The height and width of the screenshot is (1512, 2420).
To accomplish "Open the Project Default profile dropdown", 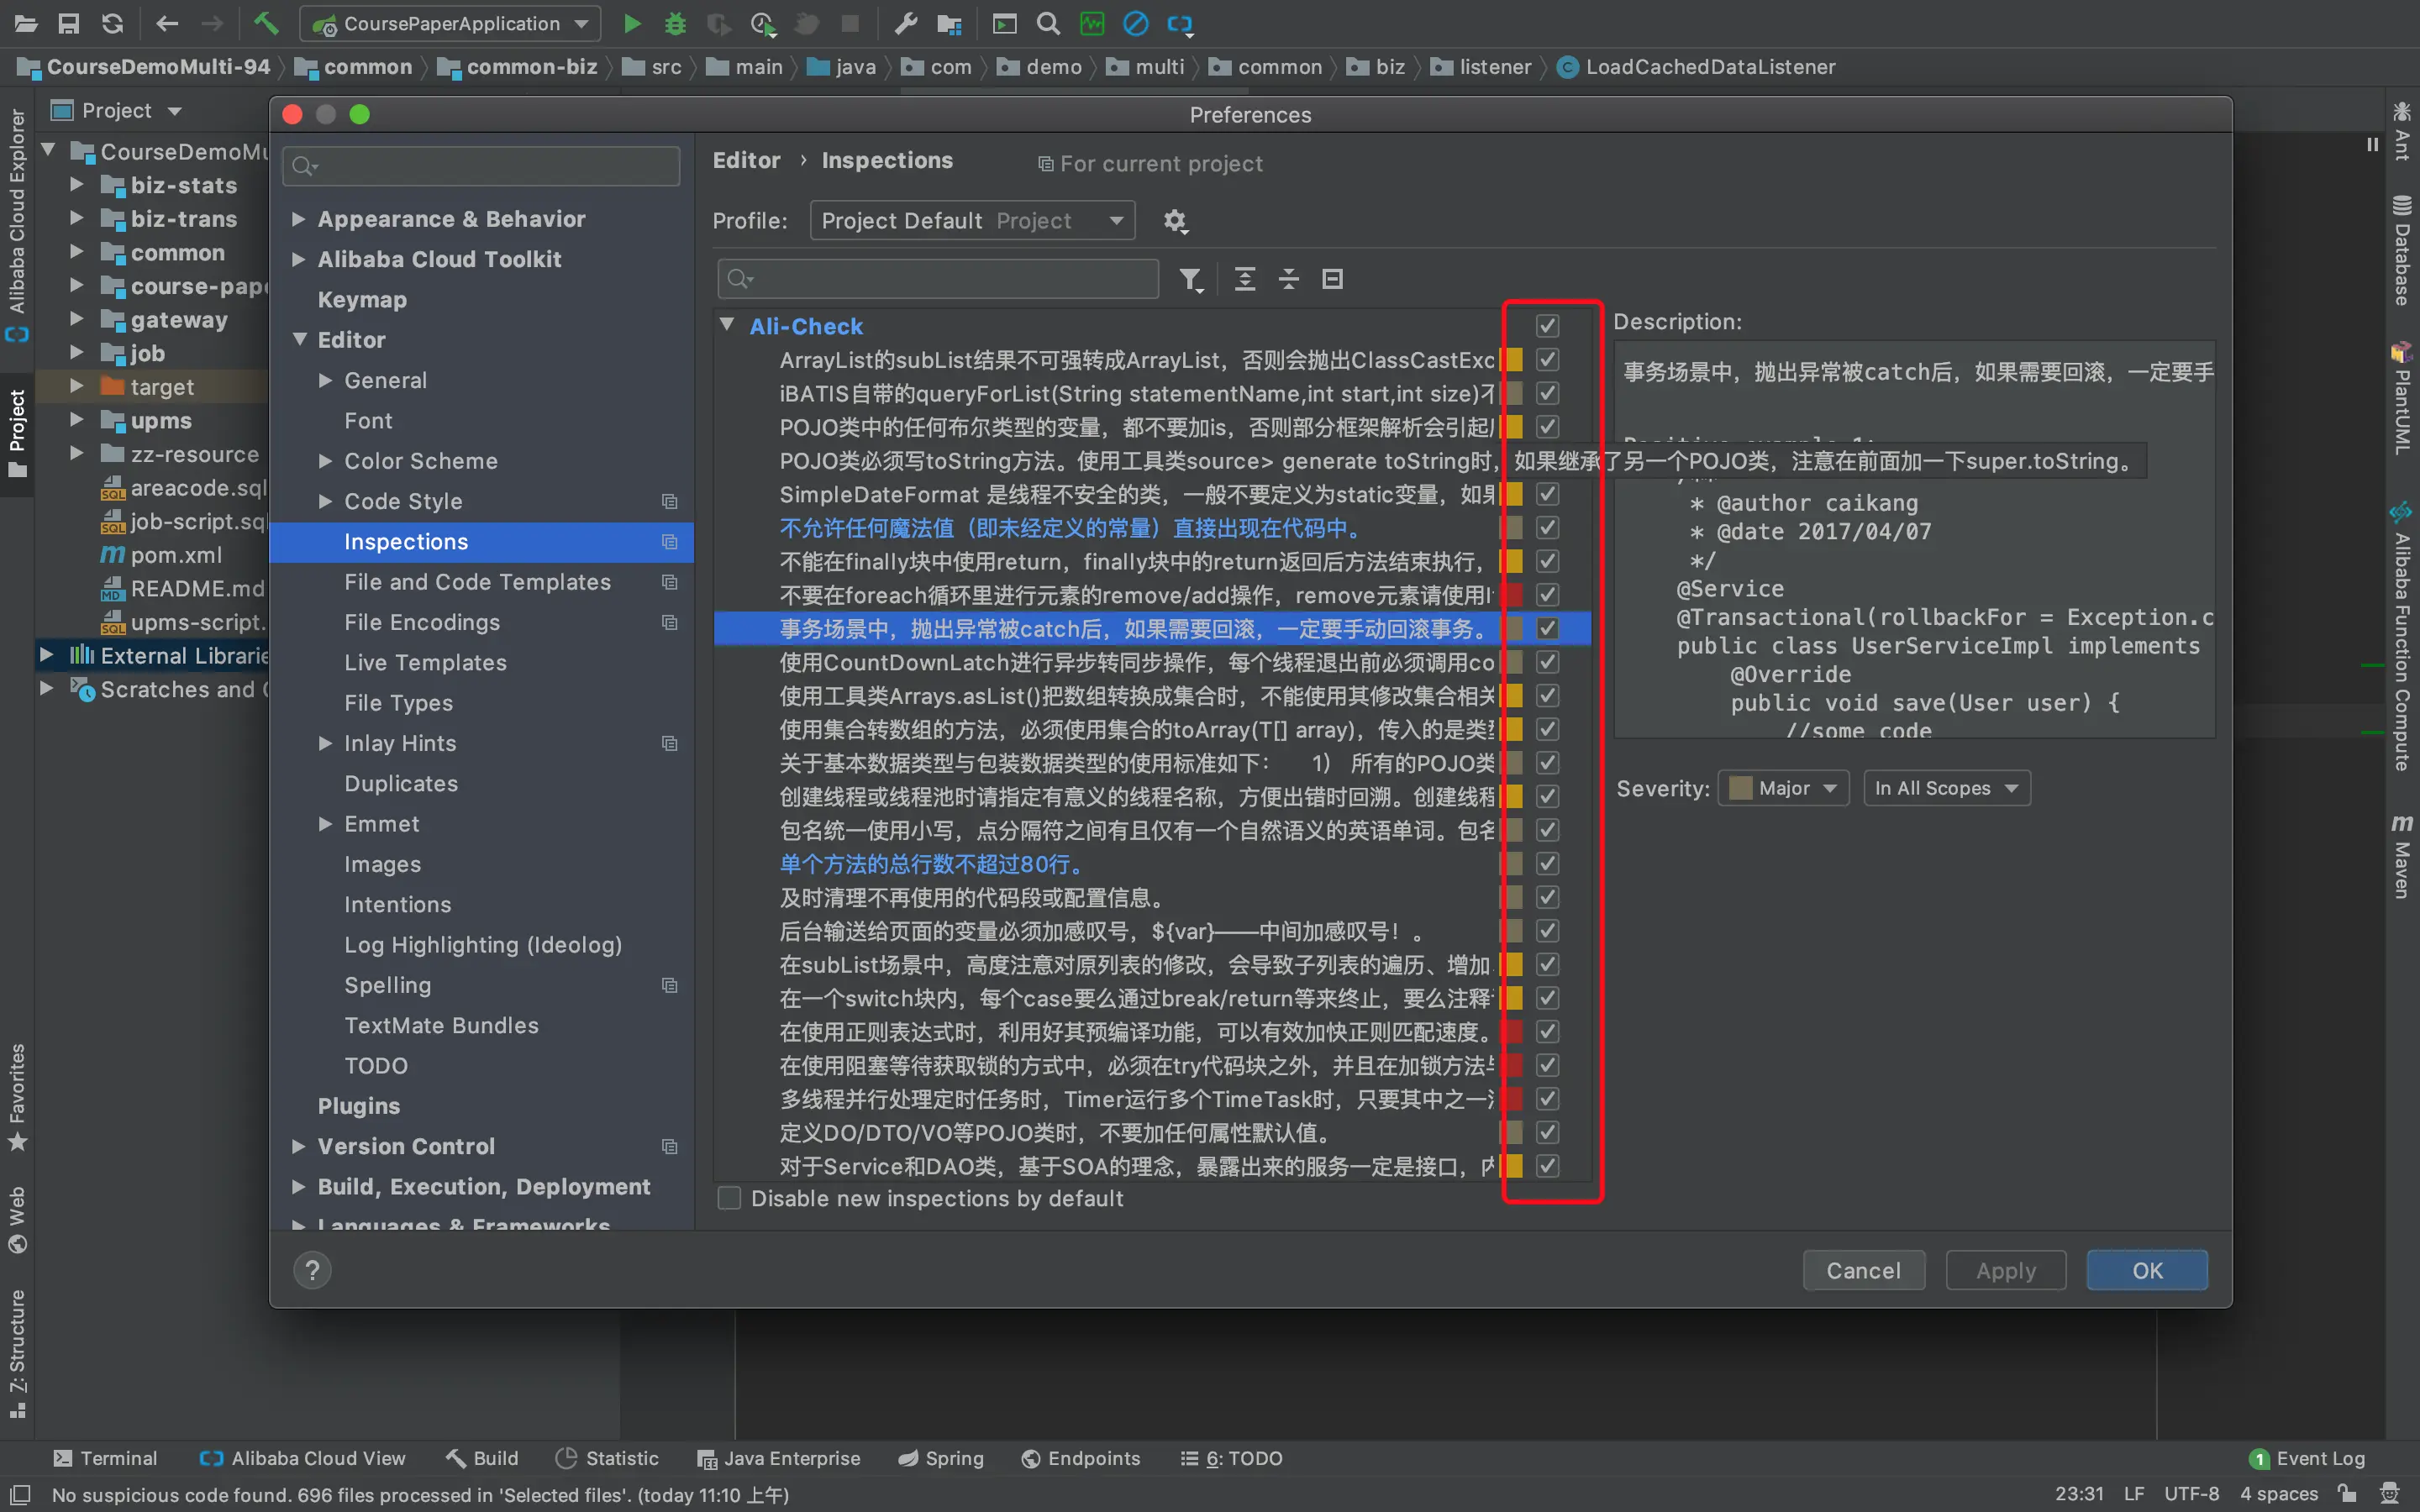I will 971,221.
